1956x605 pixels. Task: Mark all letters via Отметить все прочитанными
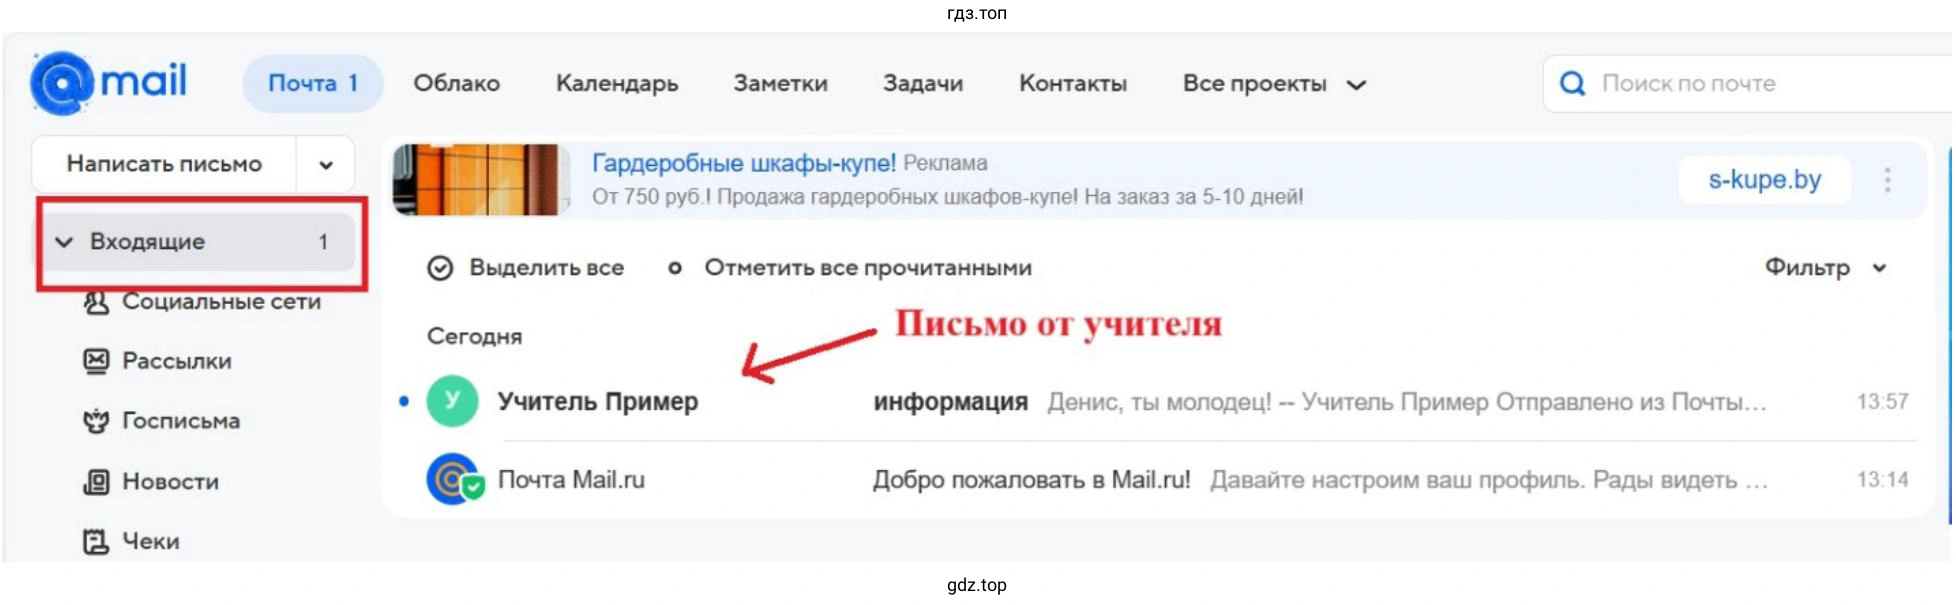868,268
